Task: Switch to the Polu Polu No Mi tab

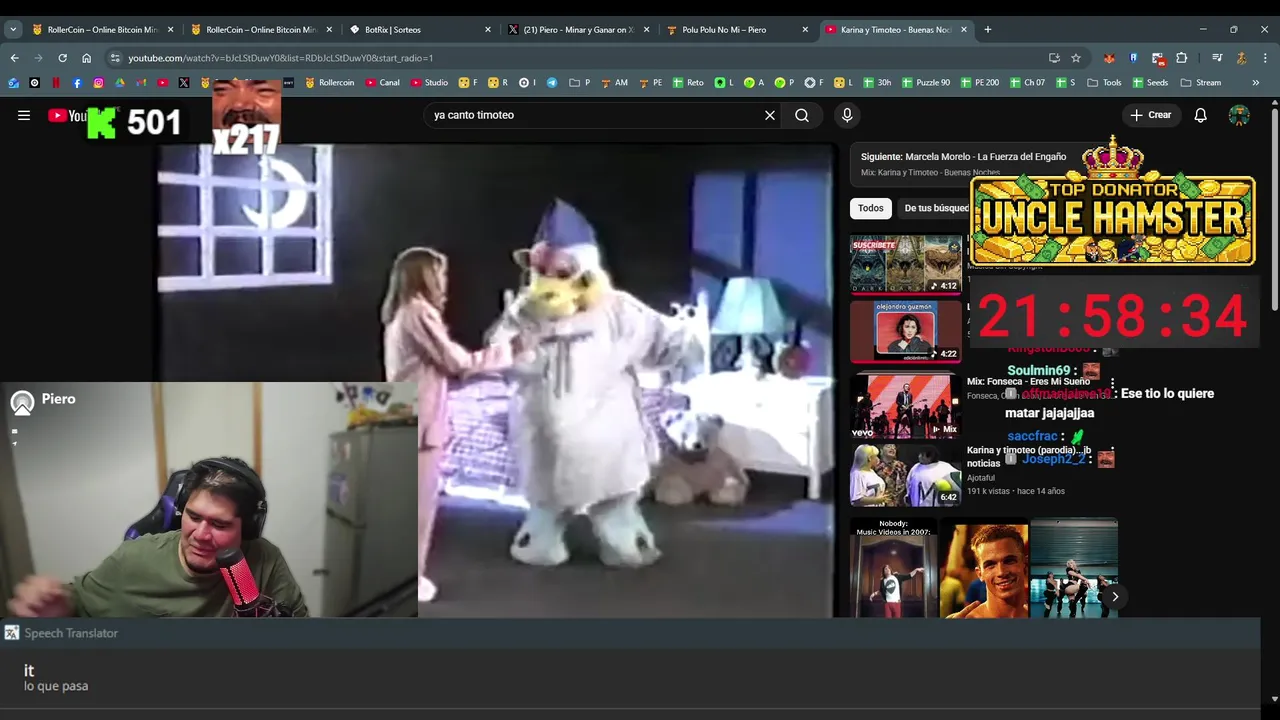Action: [738, 30]
